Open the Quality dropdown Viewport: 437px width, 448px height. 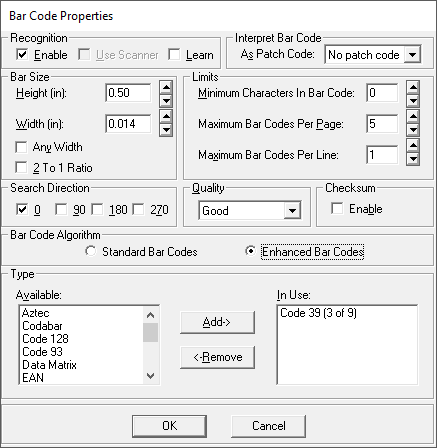[292, 211]
